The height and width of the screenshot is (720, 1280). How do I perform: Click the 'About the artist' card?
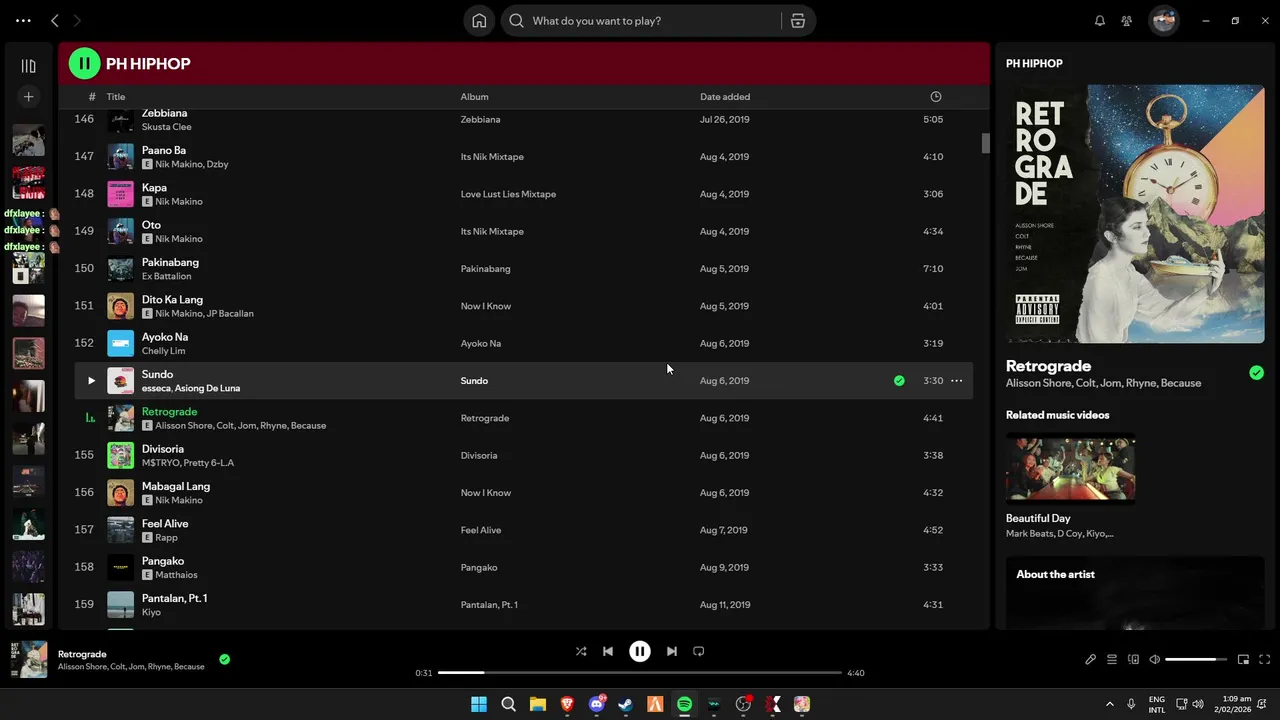(x=1135, y=593)
